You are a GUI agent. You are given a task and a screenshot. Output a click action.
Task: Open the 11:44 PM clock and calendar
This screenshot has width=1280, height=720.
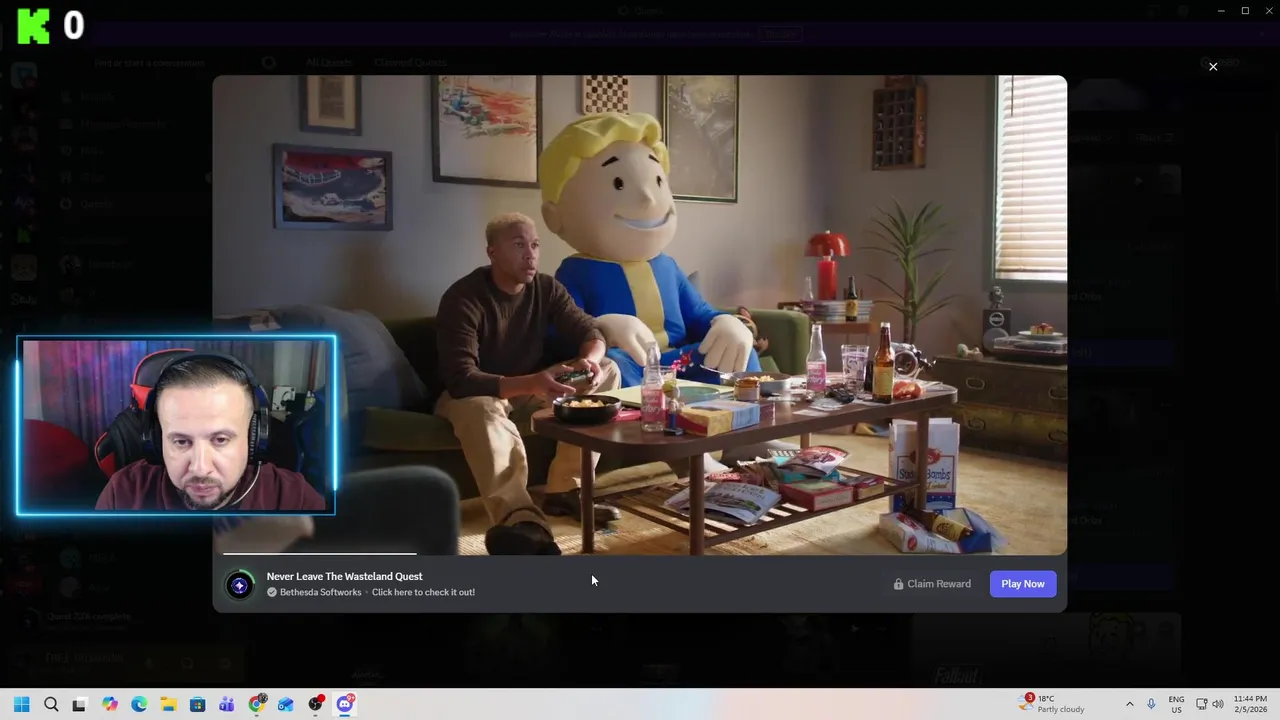click(1250, 704)
